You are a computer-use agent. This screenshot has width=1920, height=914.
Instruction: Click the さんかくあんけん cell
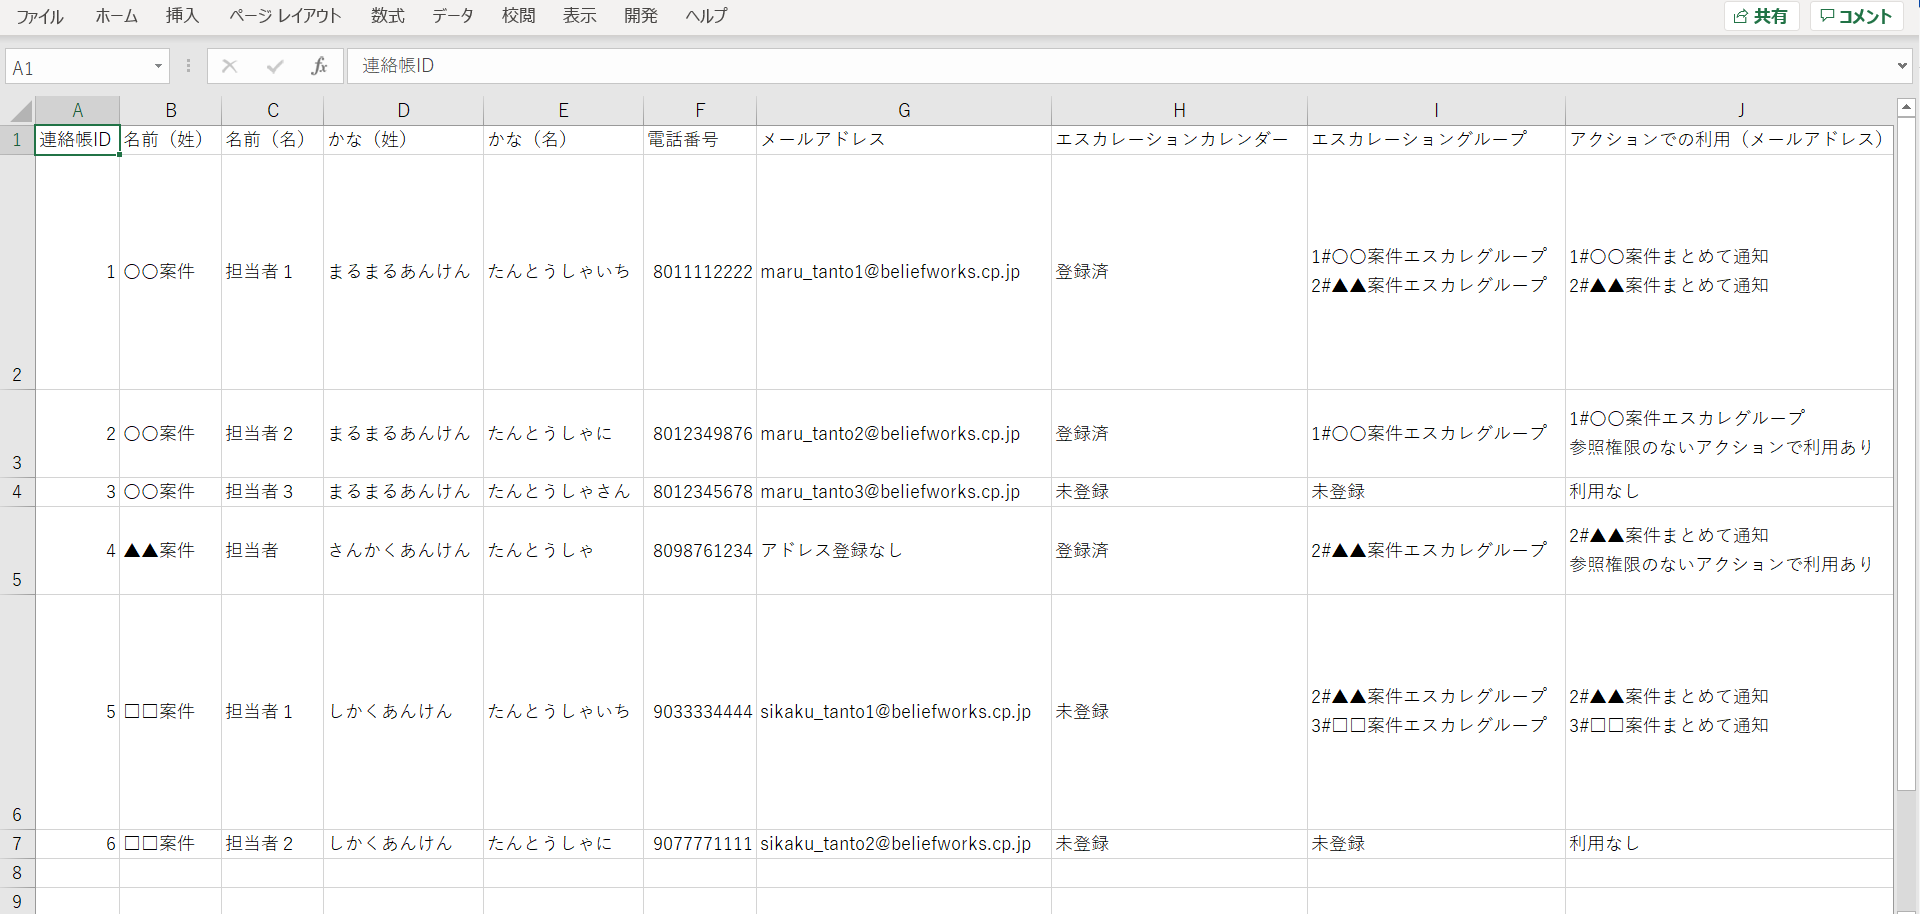tap(404, 551)
